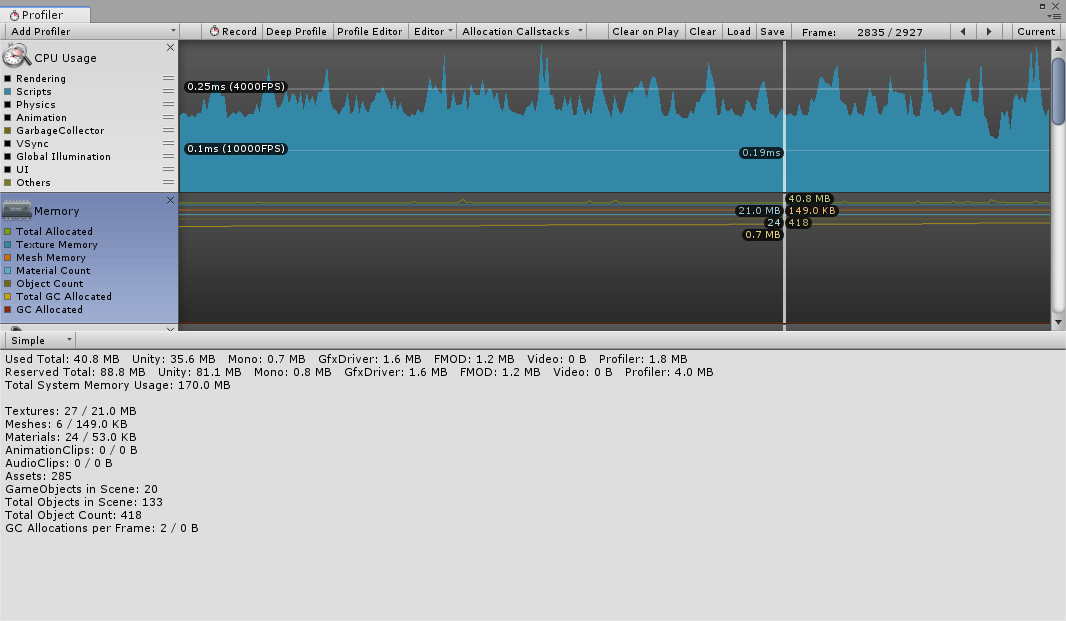Select the Profiler tab
1066x621 pixels.
click(x=45, y=14)
